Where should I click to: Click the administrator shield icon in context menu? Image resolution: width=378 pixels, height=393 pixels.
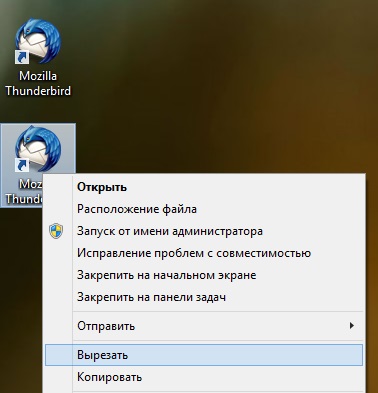pos(56,231)
